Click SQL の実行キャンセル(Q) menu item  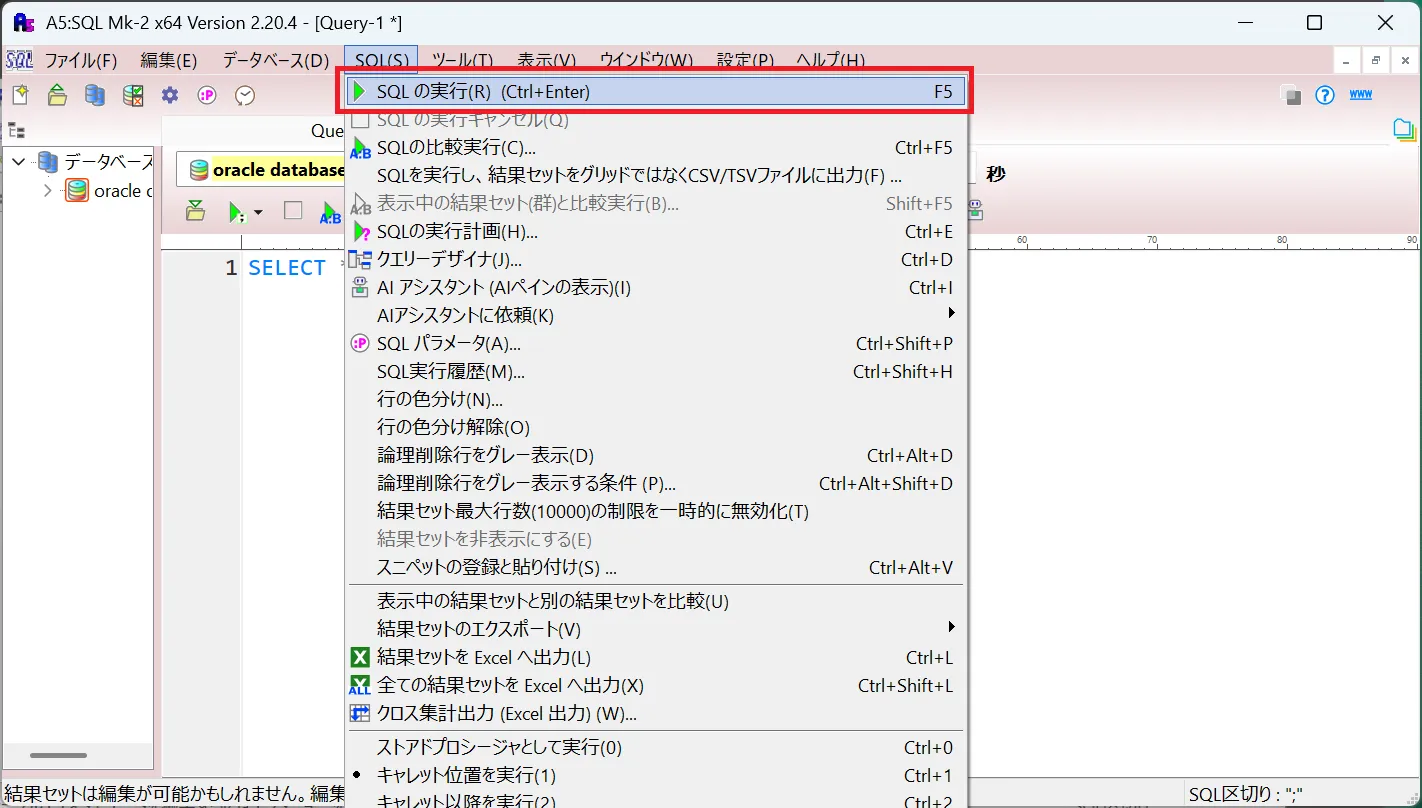(x=655, y=119)
